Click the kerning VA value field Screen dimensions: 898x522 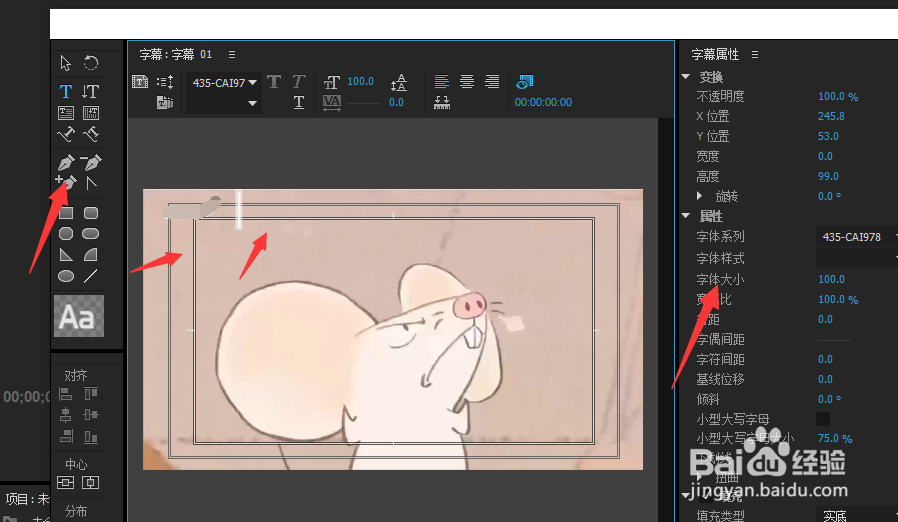coord(363,103)
